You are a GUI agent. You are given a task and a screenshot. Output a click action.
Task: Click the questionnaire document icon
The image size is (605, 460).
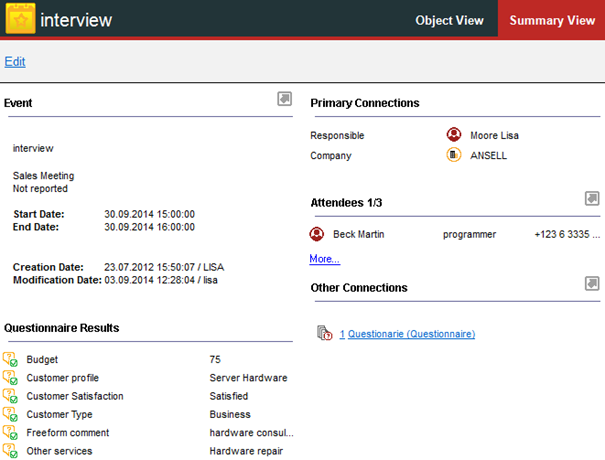point(324,333)
